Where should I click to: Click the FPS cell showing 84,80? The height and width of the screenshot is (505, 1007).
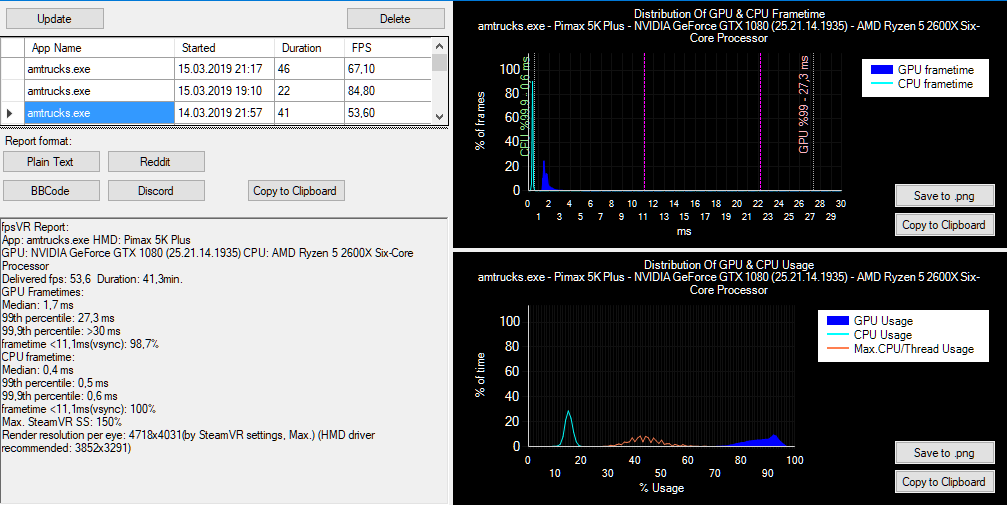coord(388,91)
